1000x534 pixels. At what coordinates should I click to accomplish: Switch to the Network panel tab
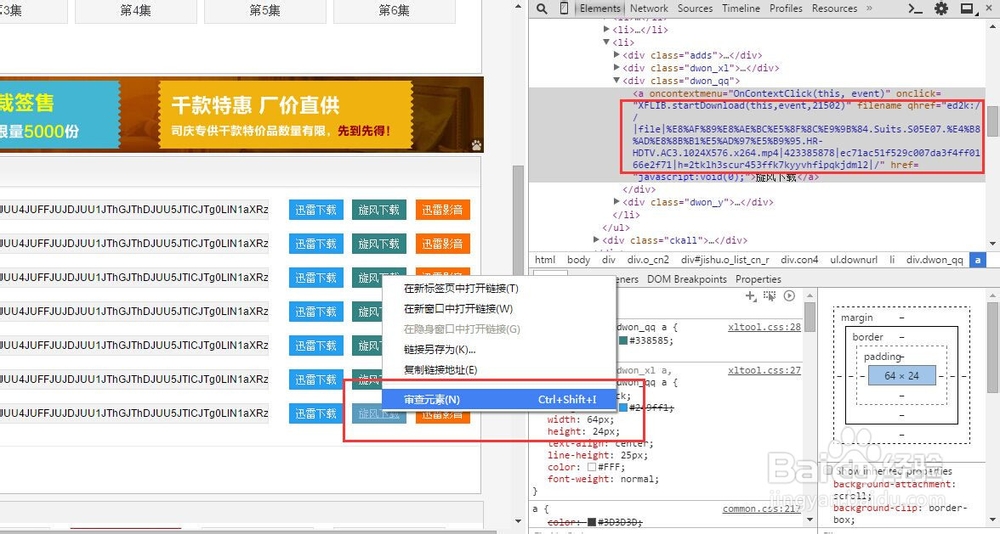(x=649, y=8)
